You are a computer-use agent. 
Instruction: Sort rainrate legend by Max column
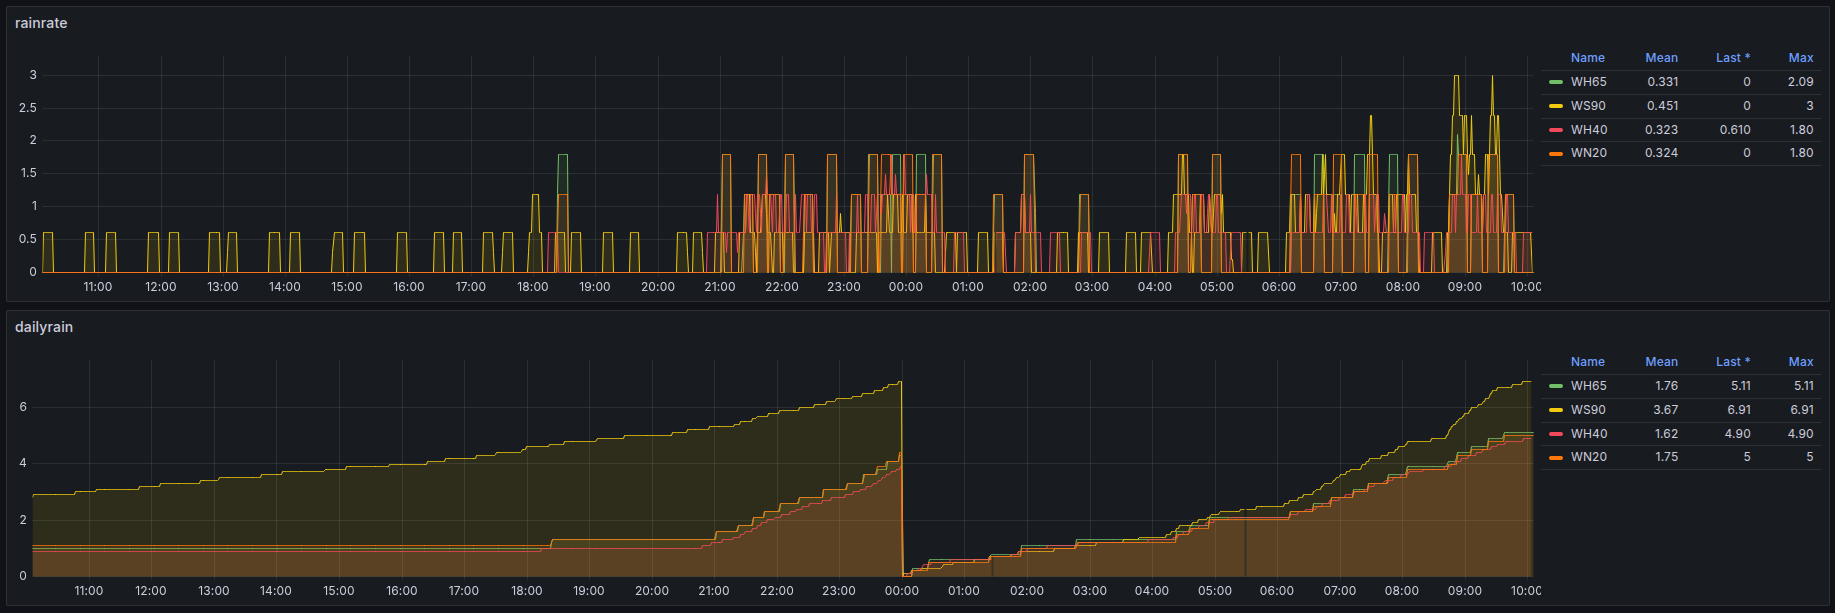tap(1800, 58)
